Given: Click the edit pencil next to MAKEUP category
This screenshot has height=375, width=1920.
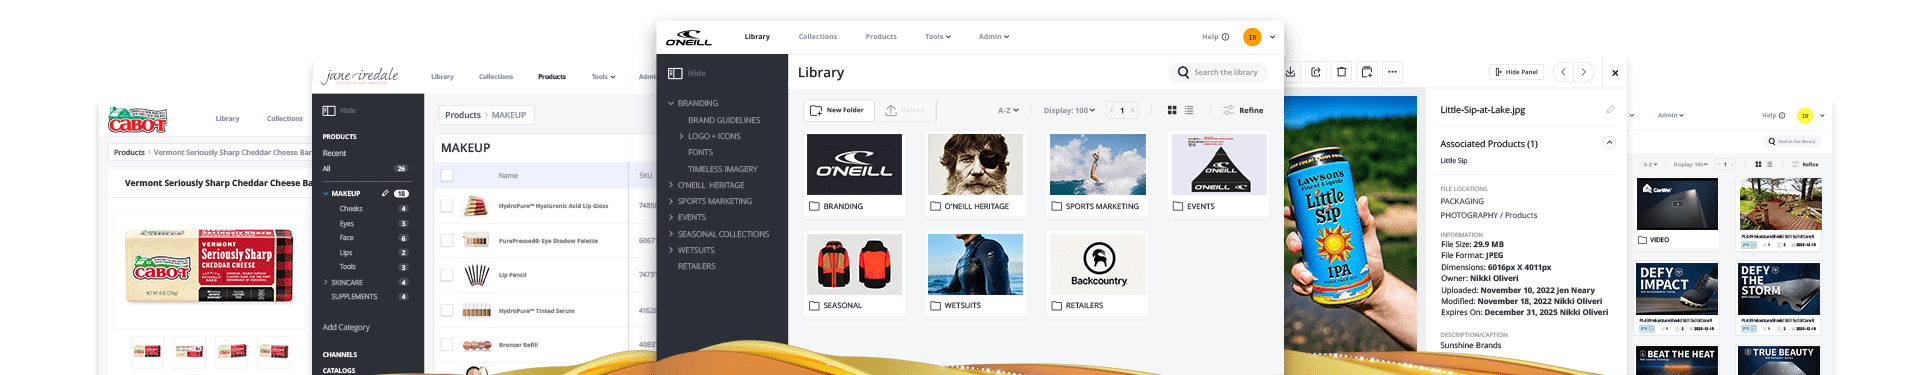Looking at the screenshot, I should 385,193.
